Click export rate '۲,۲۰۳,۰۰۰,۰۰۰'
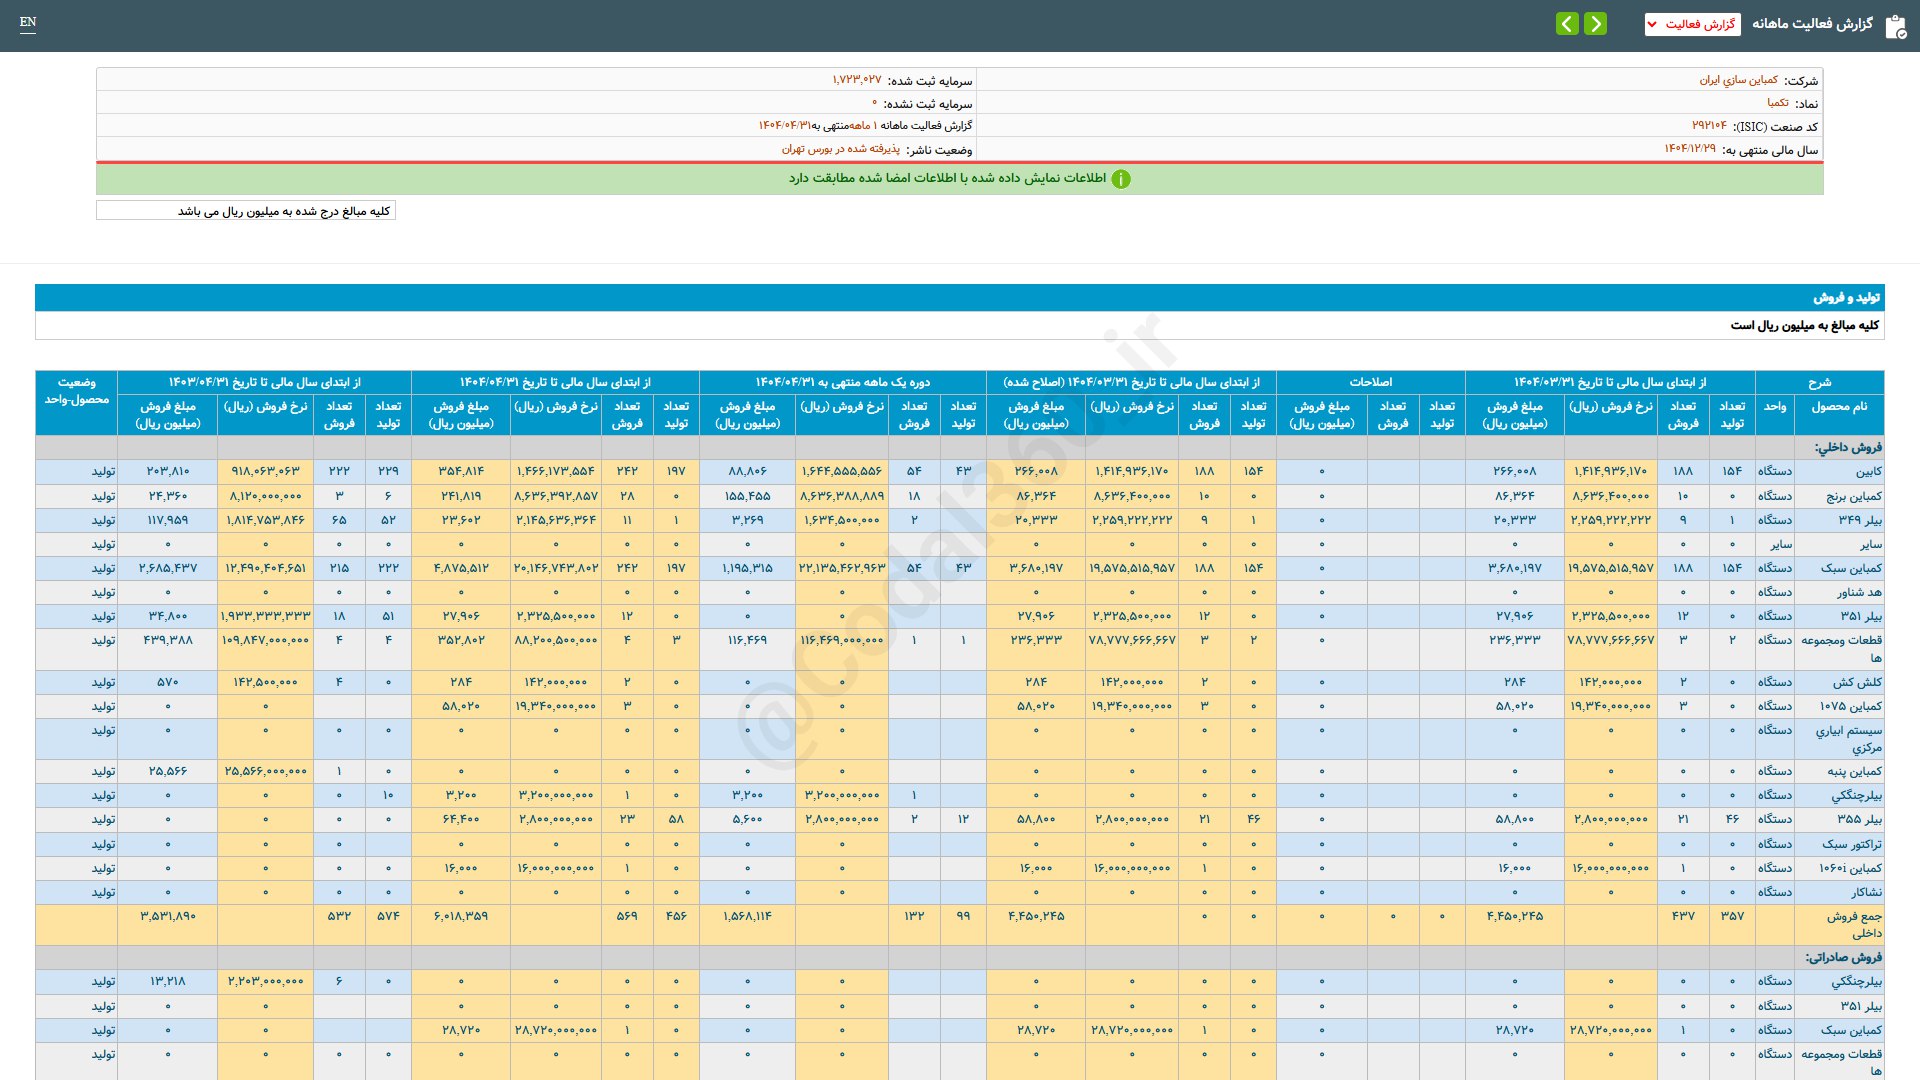1920x1080 pixels. [x=265, y=982]
